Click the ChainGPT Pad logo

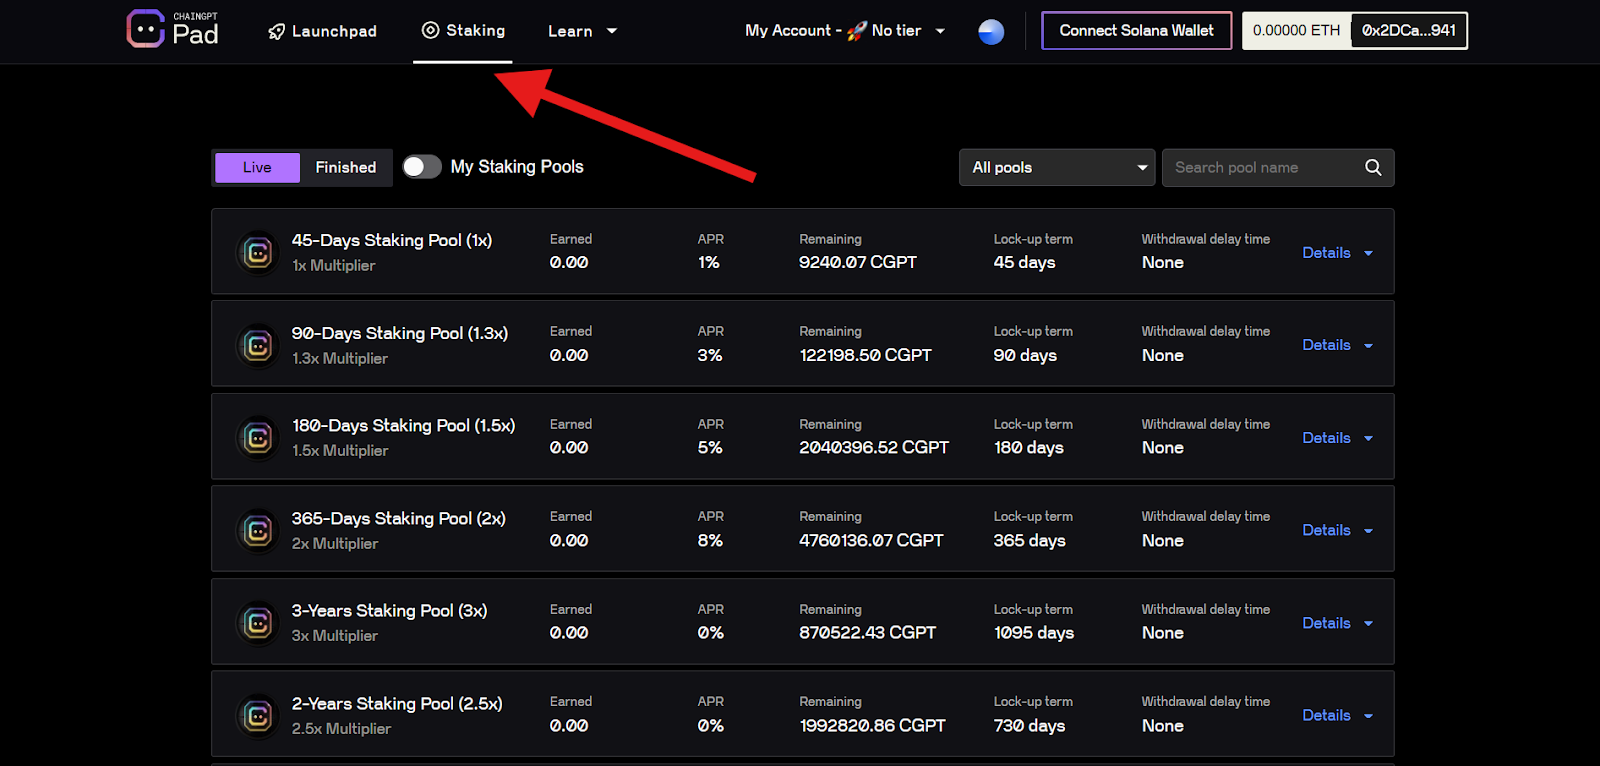coord(173,29)
